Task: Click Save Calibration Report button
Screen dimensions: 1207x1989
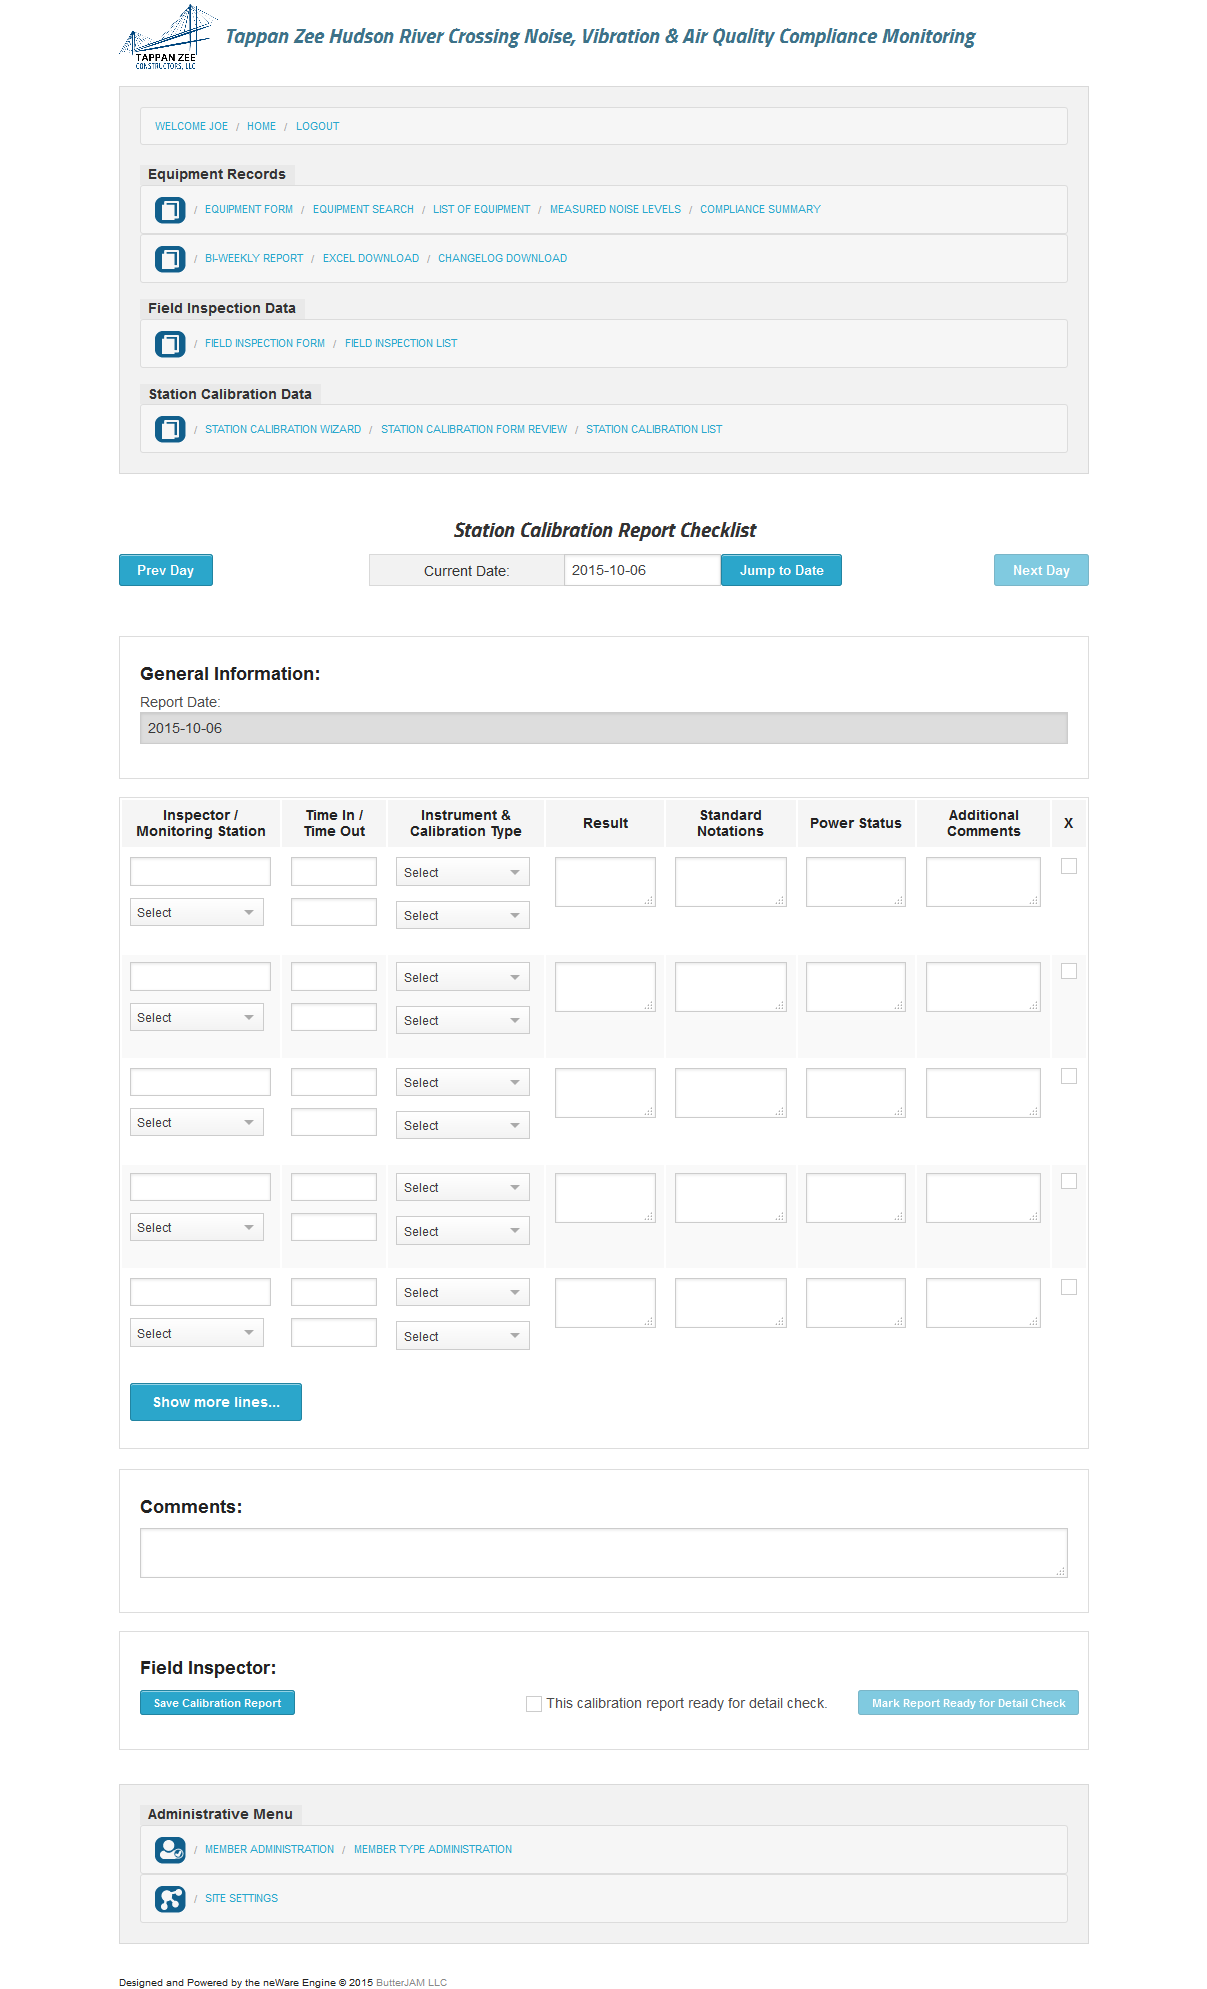Action: [217, 1704]
